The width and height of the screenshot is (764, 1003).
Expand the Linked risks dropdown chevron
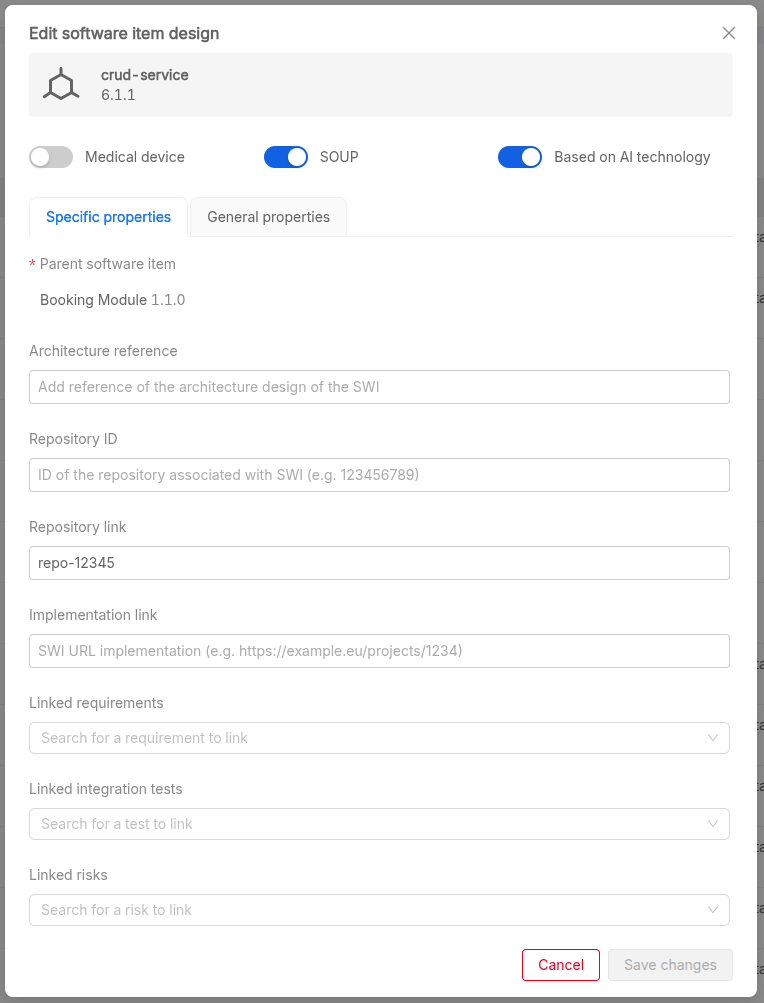713,910
